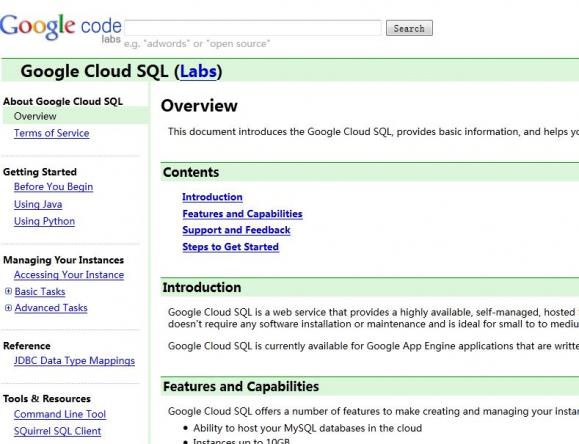Click the Google code labs logo
Viewport: 579px width, 444px height.
pyautogui.click(x=61, y=28)
